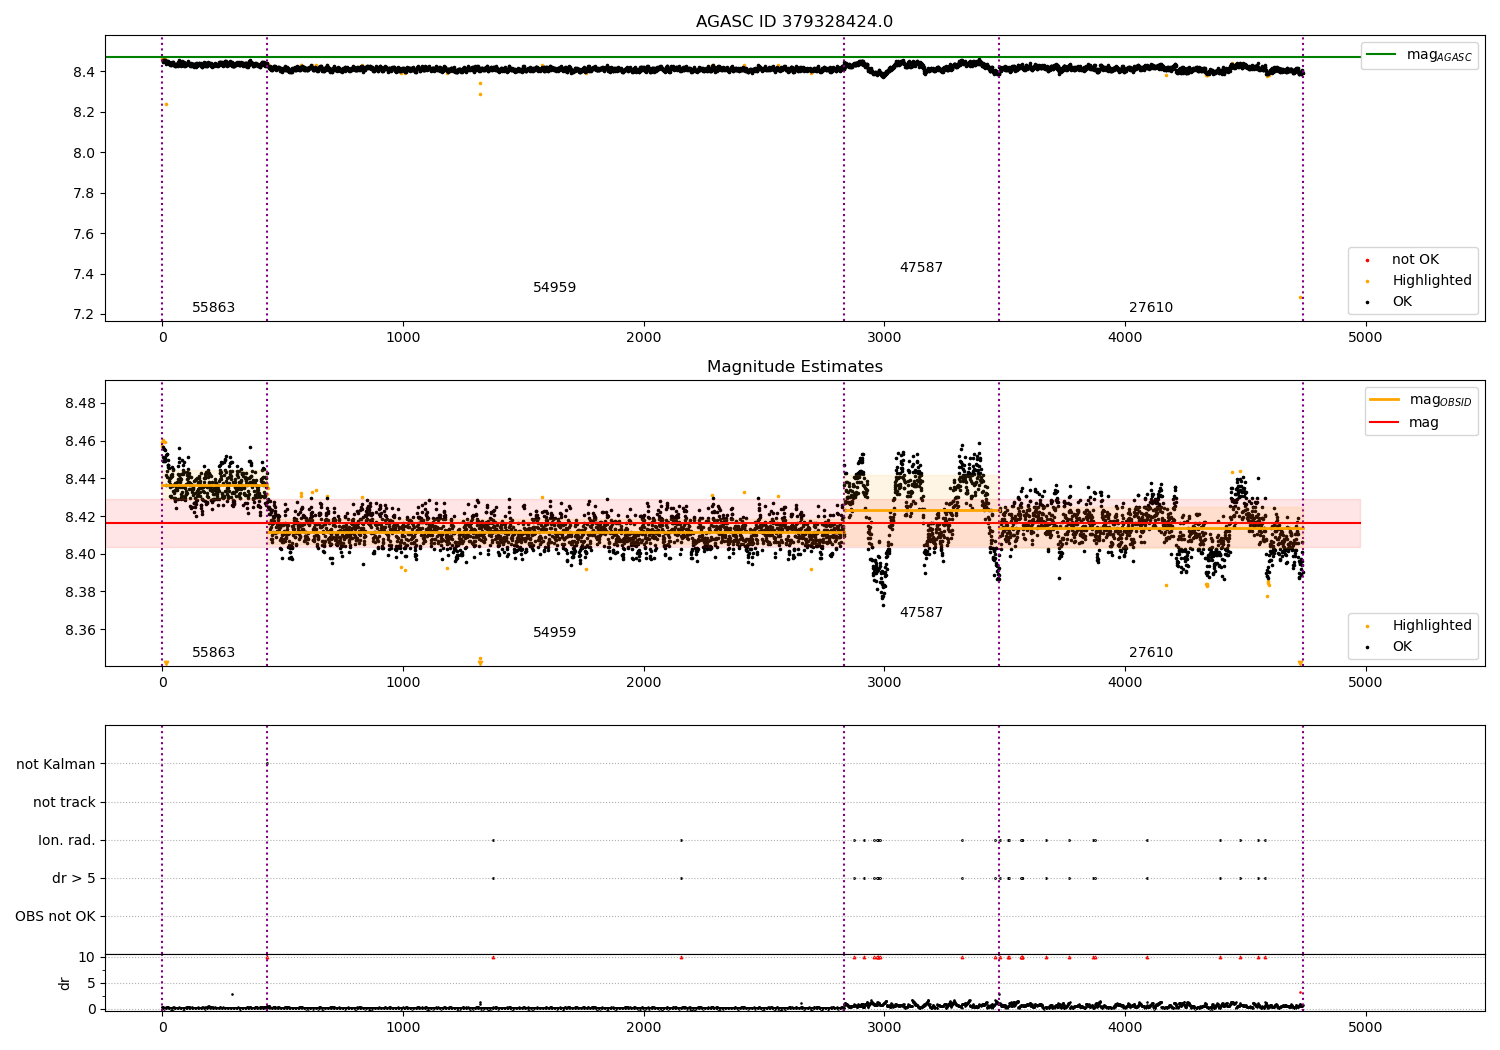1500x1050 pixels.
Task: Click the "7.6" y-axis tick label
Action: pyautogui.click(x=84, y=234)
